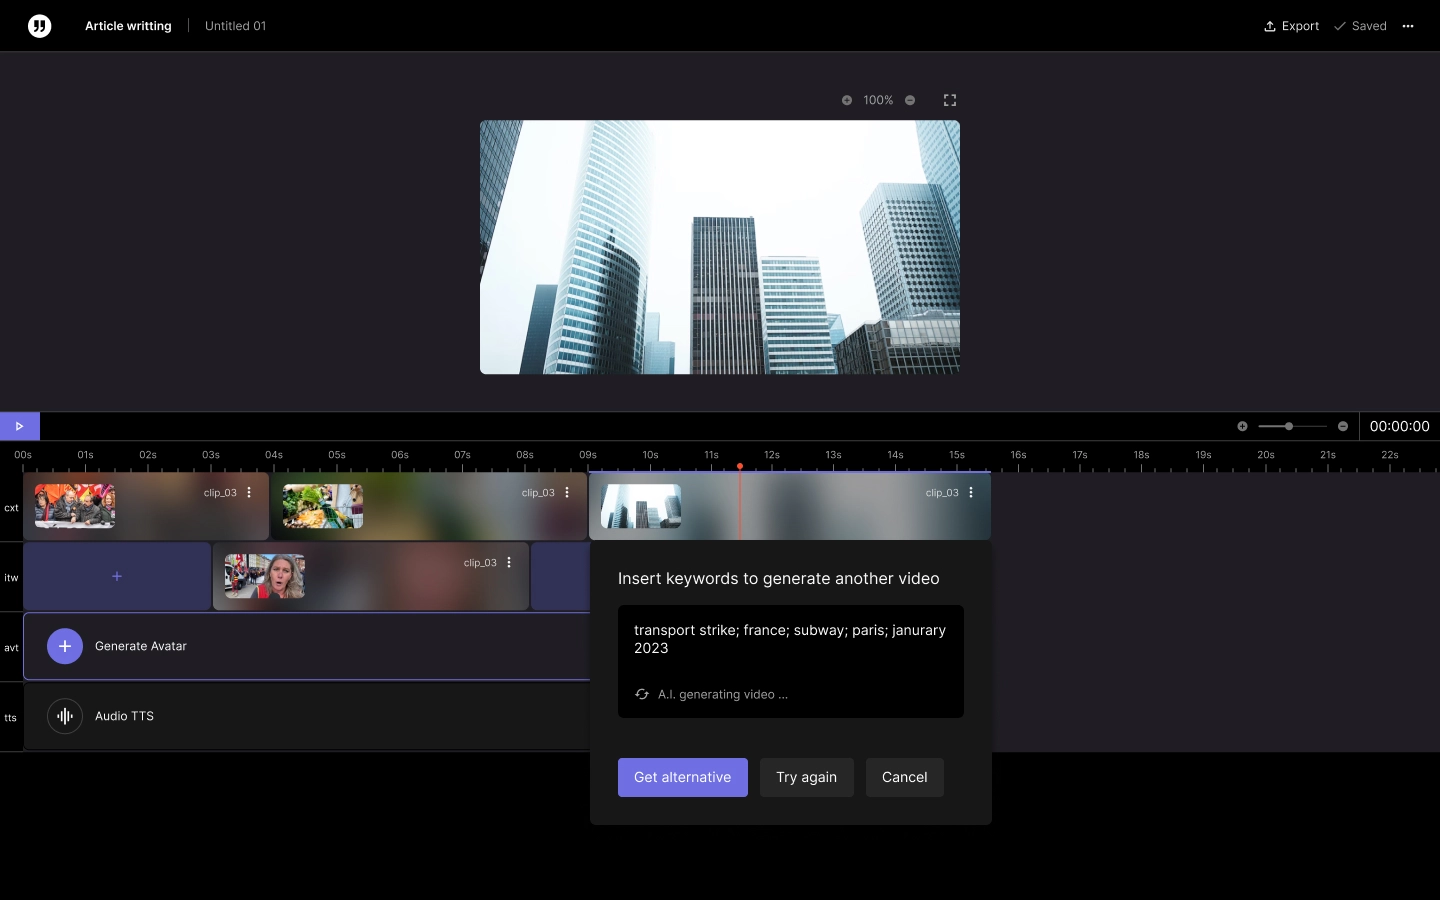Click the Generate Avatar plus icon
The image size is (1440, 900).
click(64, 646)
